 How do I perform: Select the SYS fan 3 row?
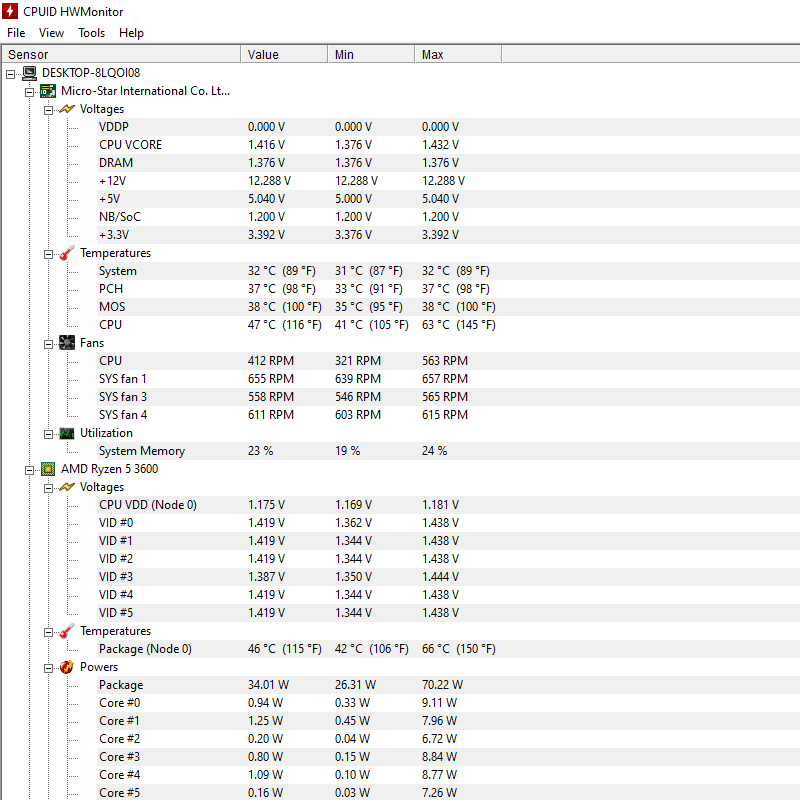(448, 397)
